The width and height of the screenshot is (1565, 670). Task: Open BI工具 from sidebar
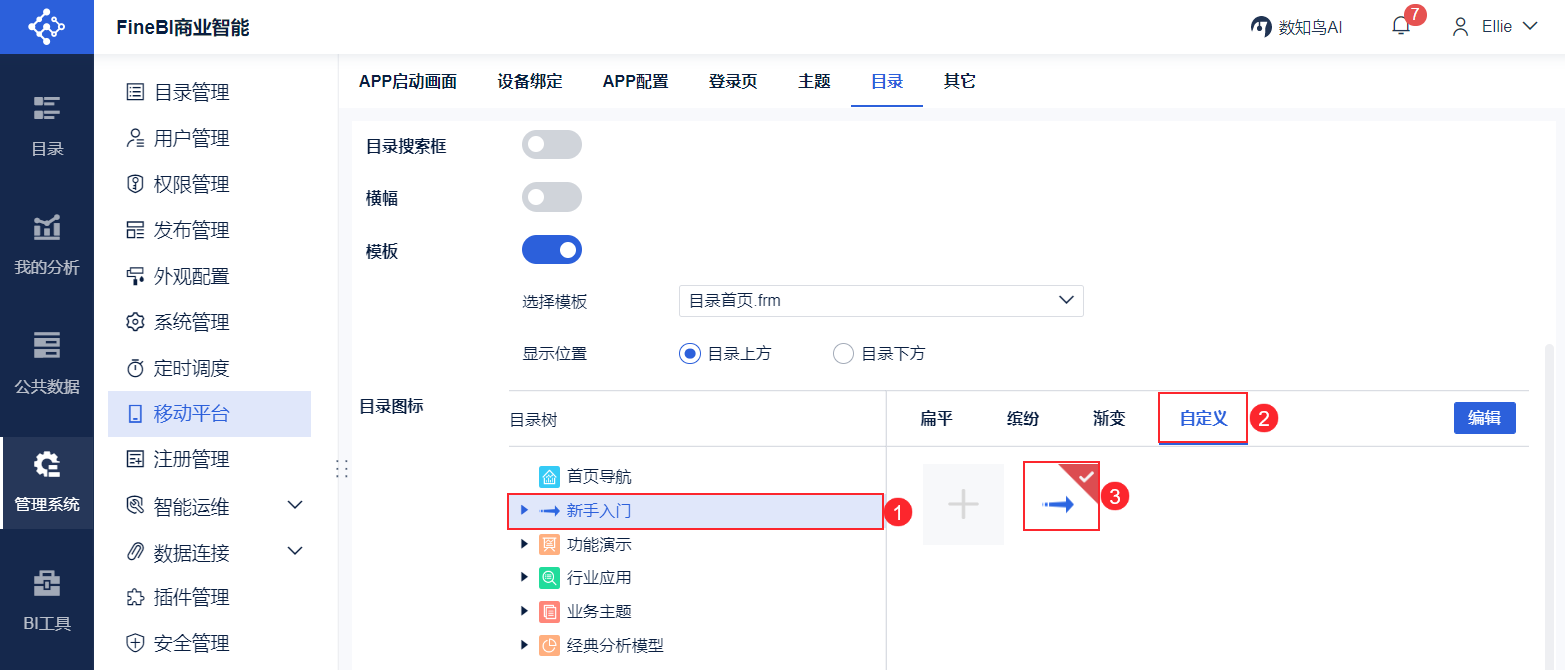click(x=47, y=599)
